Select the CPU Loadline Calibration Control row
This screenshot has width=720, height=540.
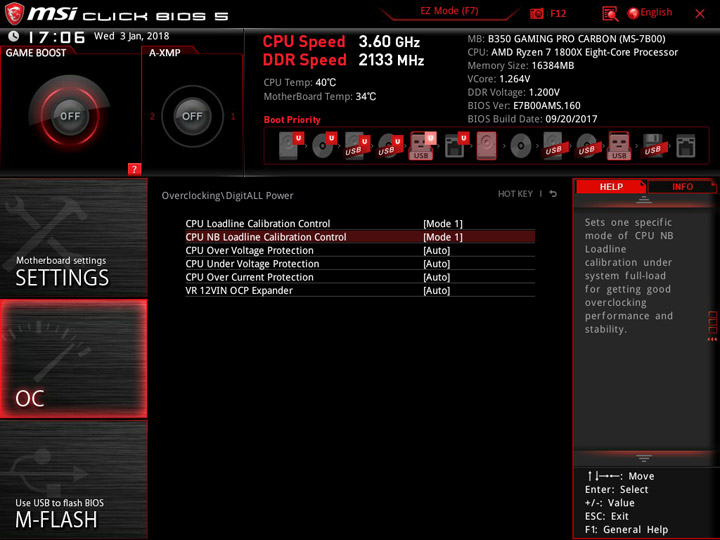point(360,224)
